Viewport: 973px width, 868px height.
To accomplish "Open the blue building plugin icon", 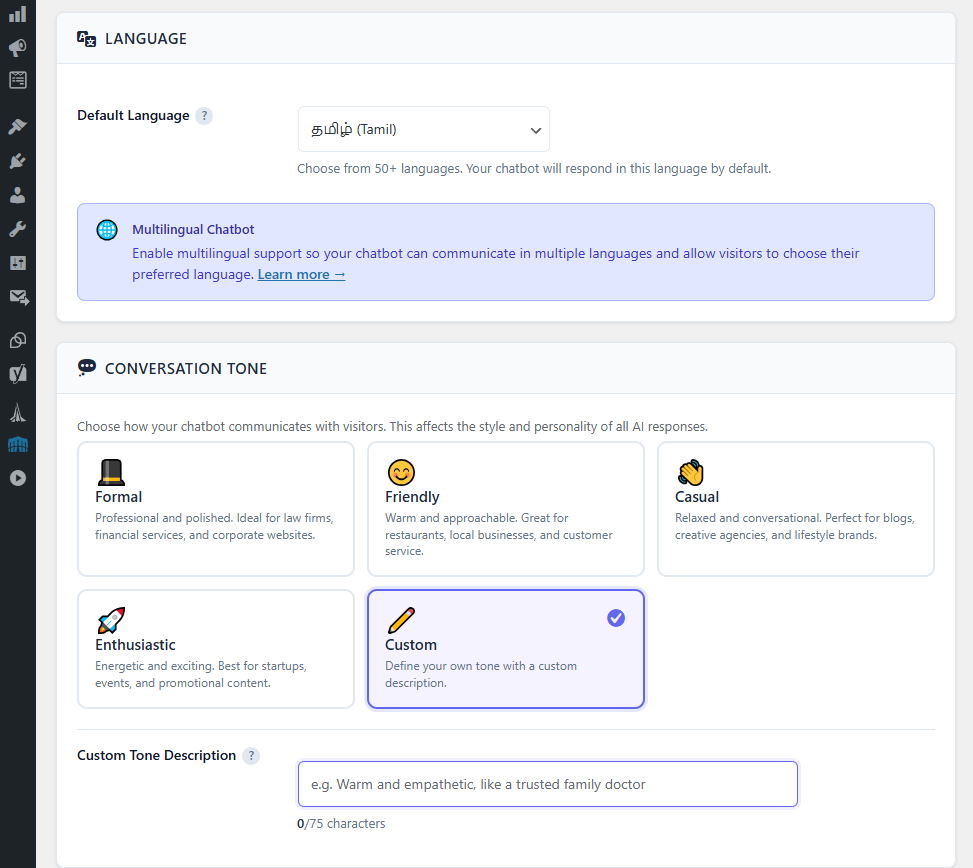I will (16, 444).
